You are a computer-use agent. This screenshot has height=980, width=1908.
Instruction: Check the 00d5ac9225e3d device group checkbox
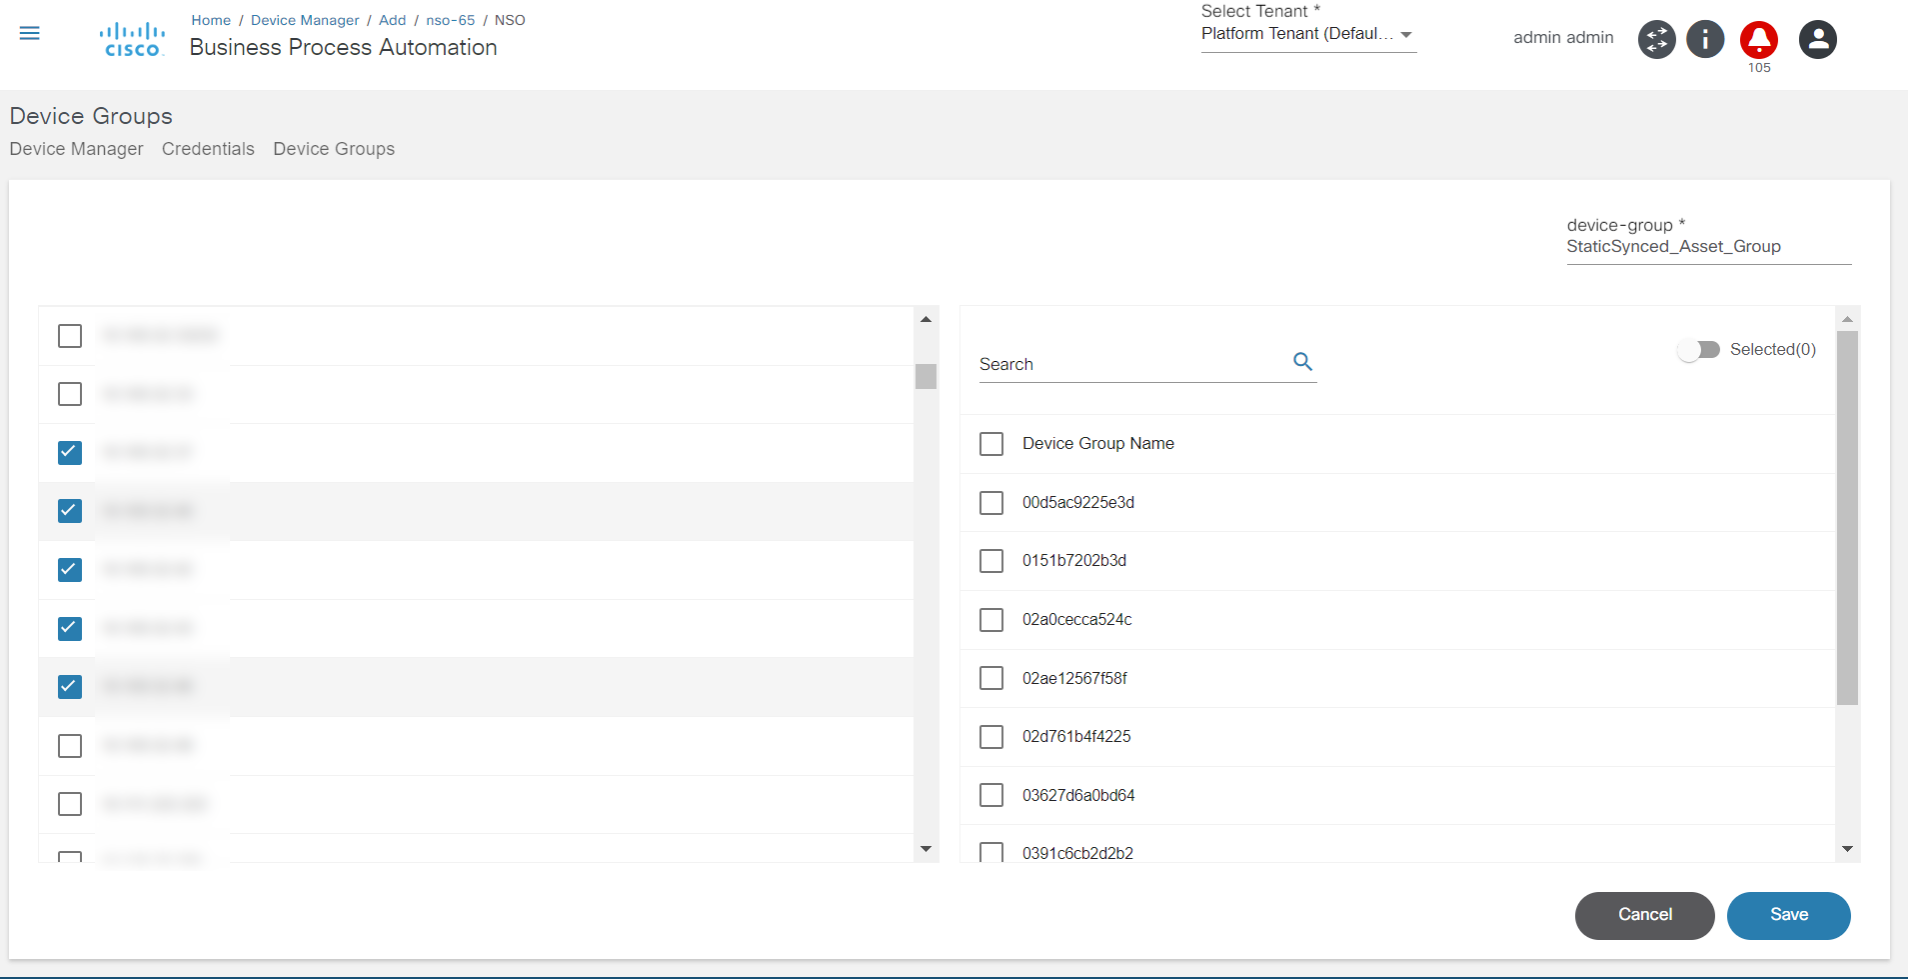[x=991, y=502]
